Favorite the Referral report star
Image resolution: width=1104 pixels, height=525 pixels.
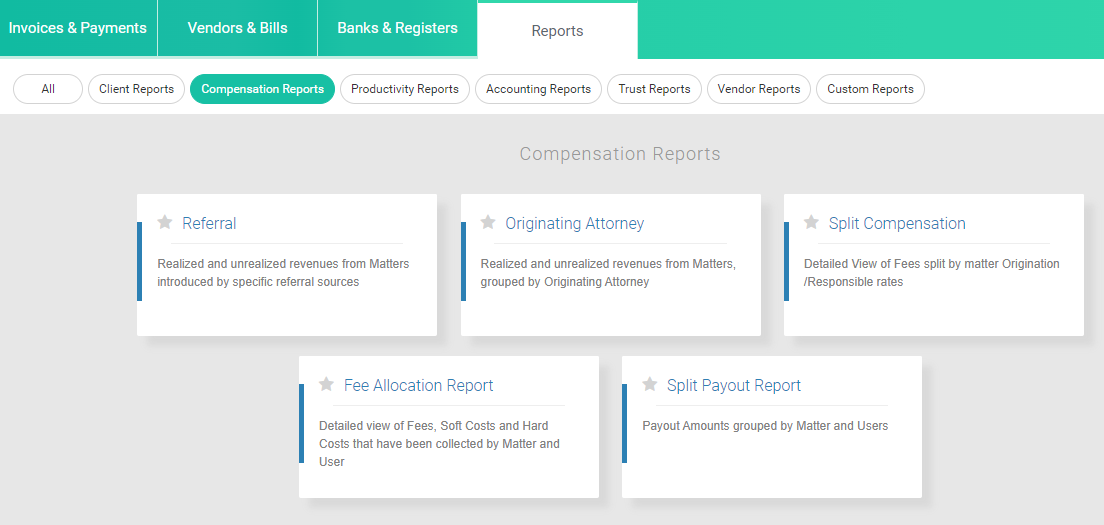pyautogui.click(x=165, y=222)
